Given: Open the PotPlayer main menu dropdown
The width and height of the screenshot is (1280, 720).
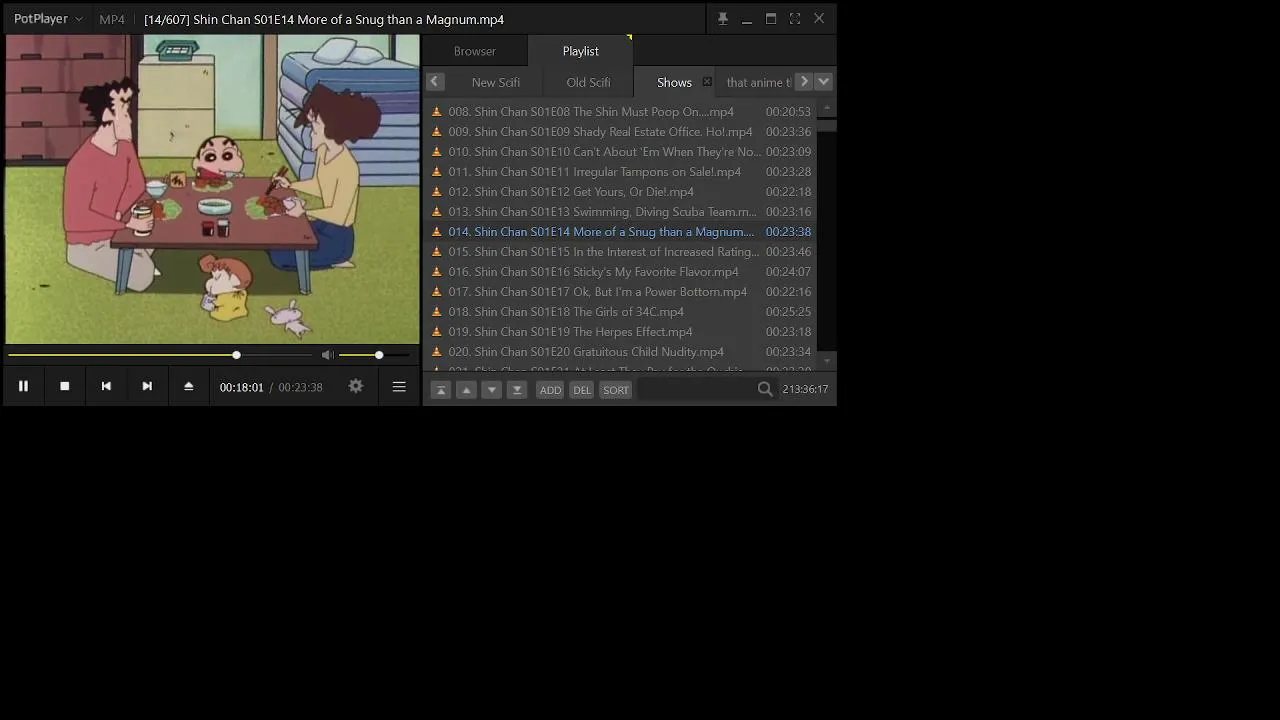Looking at the screenshot, I should 48,19.
